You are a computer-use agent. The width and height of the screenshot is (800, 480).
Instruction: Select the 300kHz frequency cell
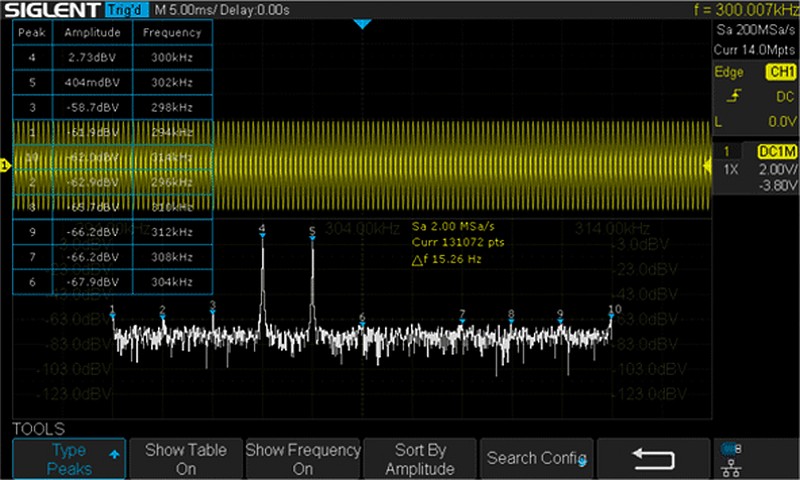[172, 58]
